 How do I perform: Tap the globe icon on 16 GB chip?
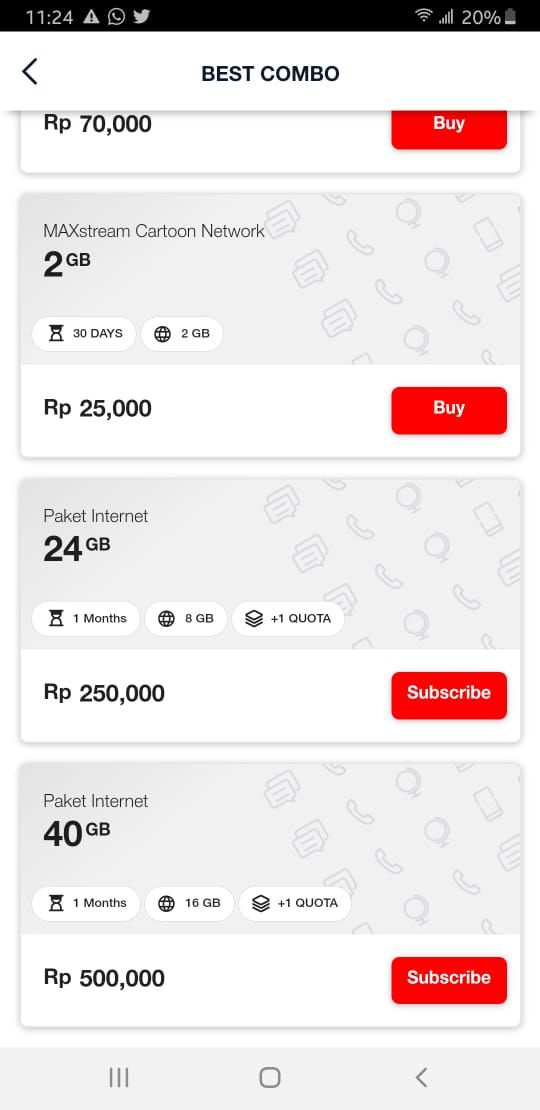[166, 903]
